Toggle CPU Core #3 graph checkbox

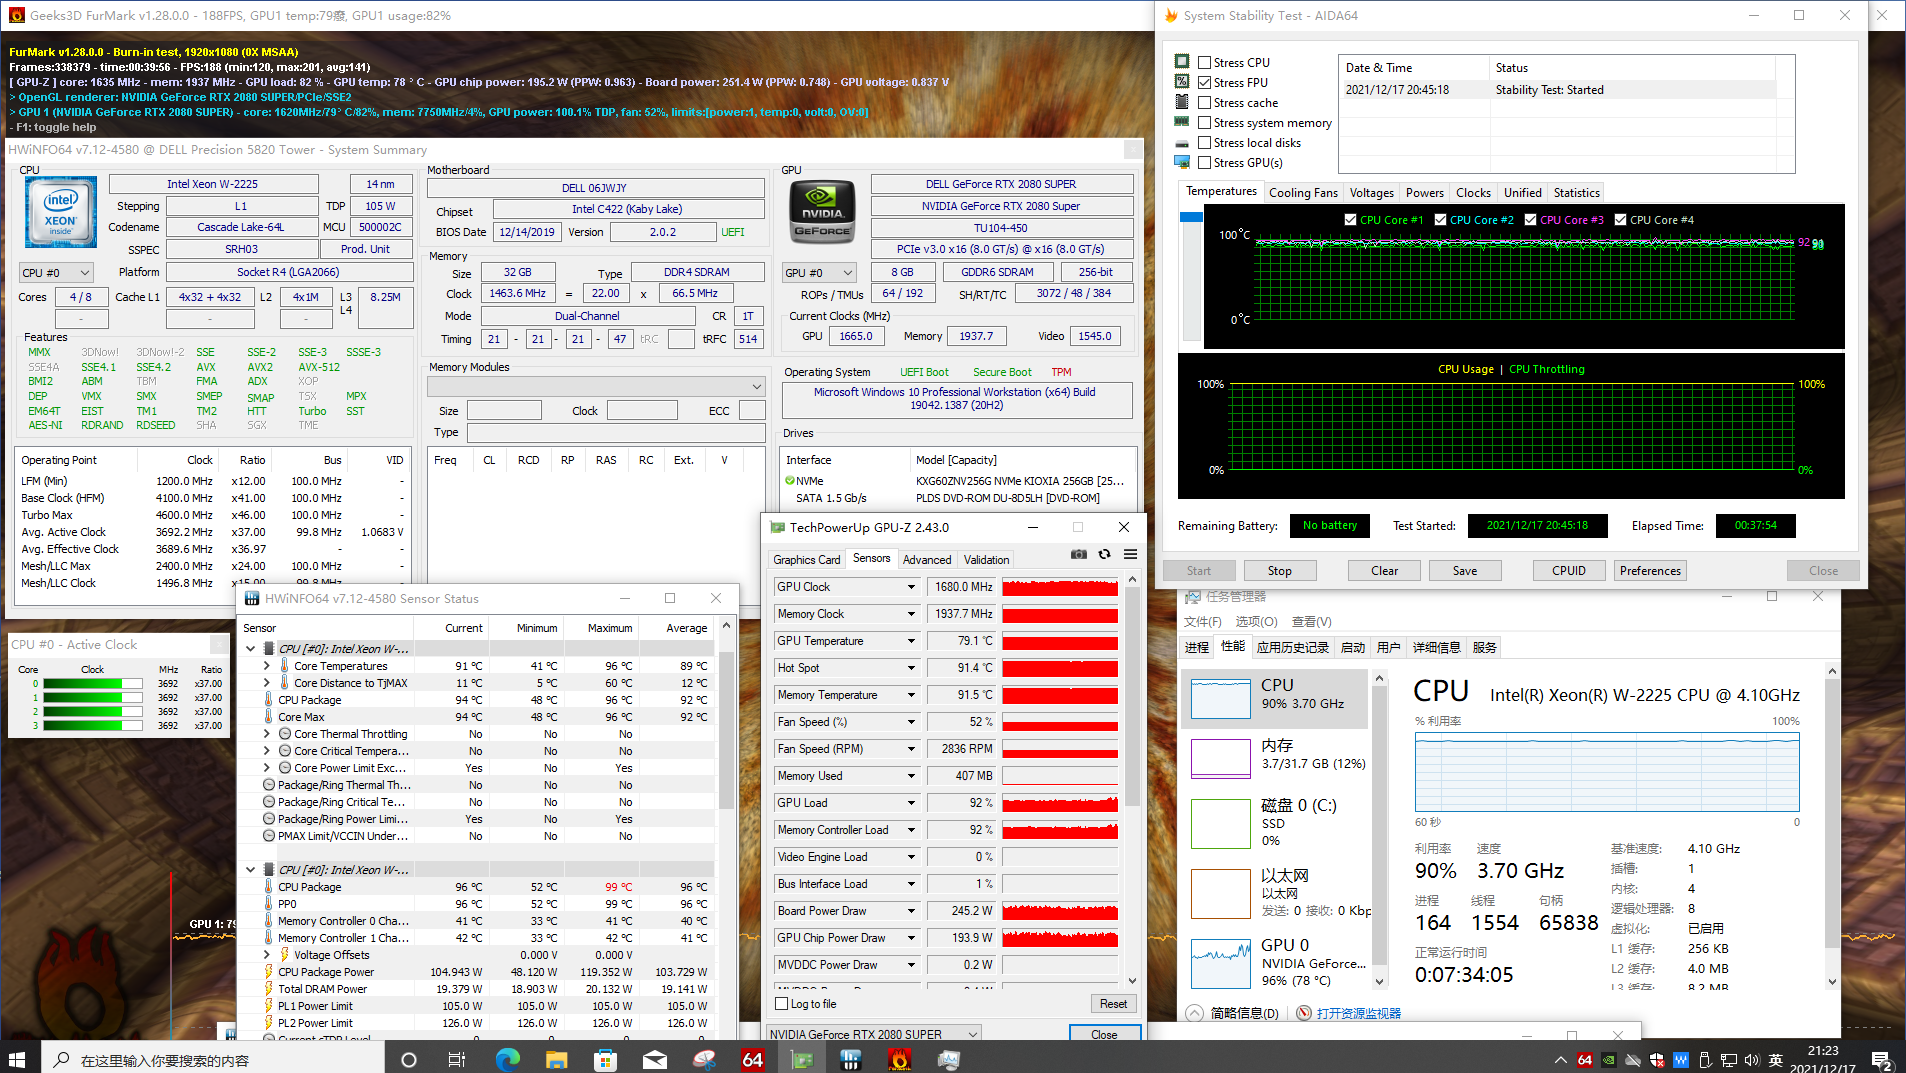coord(1531,219)
